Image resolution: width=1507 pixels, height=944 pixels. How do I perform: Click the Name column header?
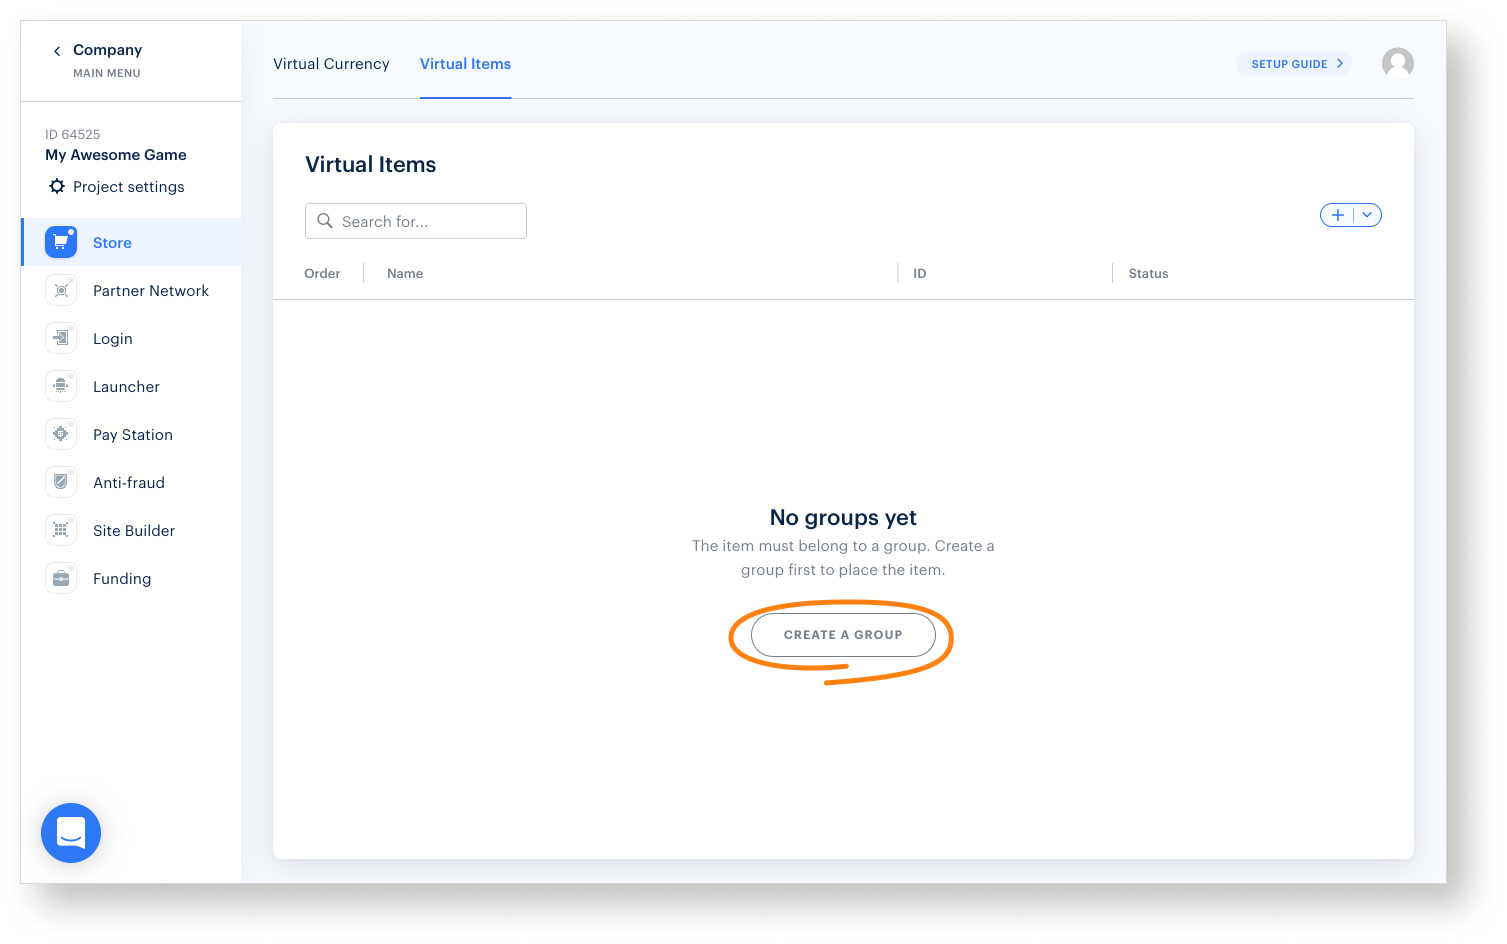405,274
